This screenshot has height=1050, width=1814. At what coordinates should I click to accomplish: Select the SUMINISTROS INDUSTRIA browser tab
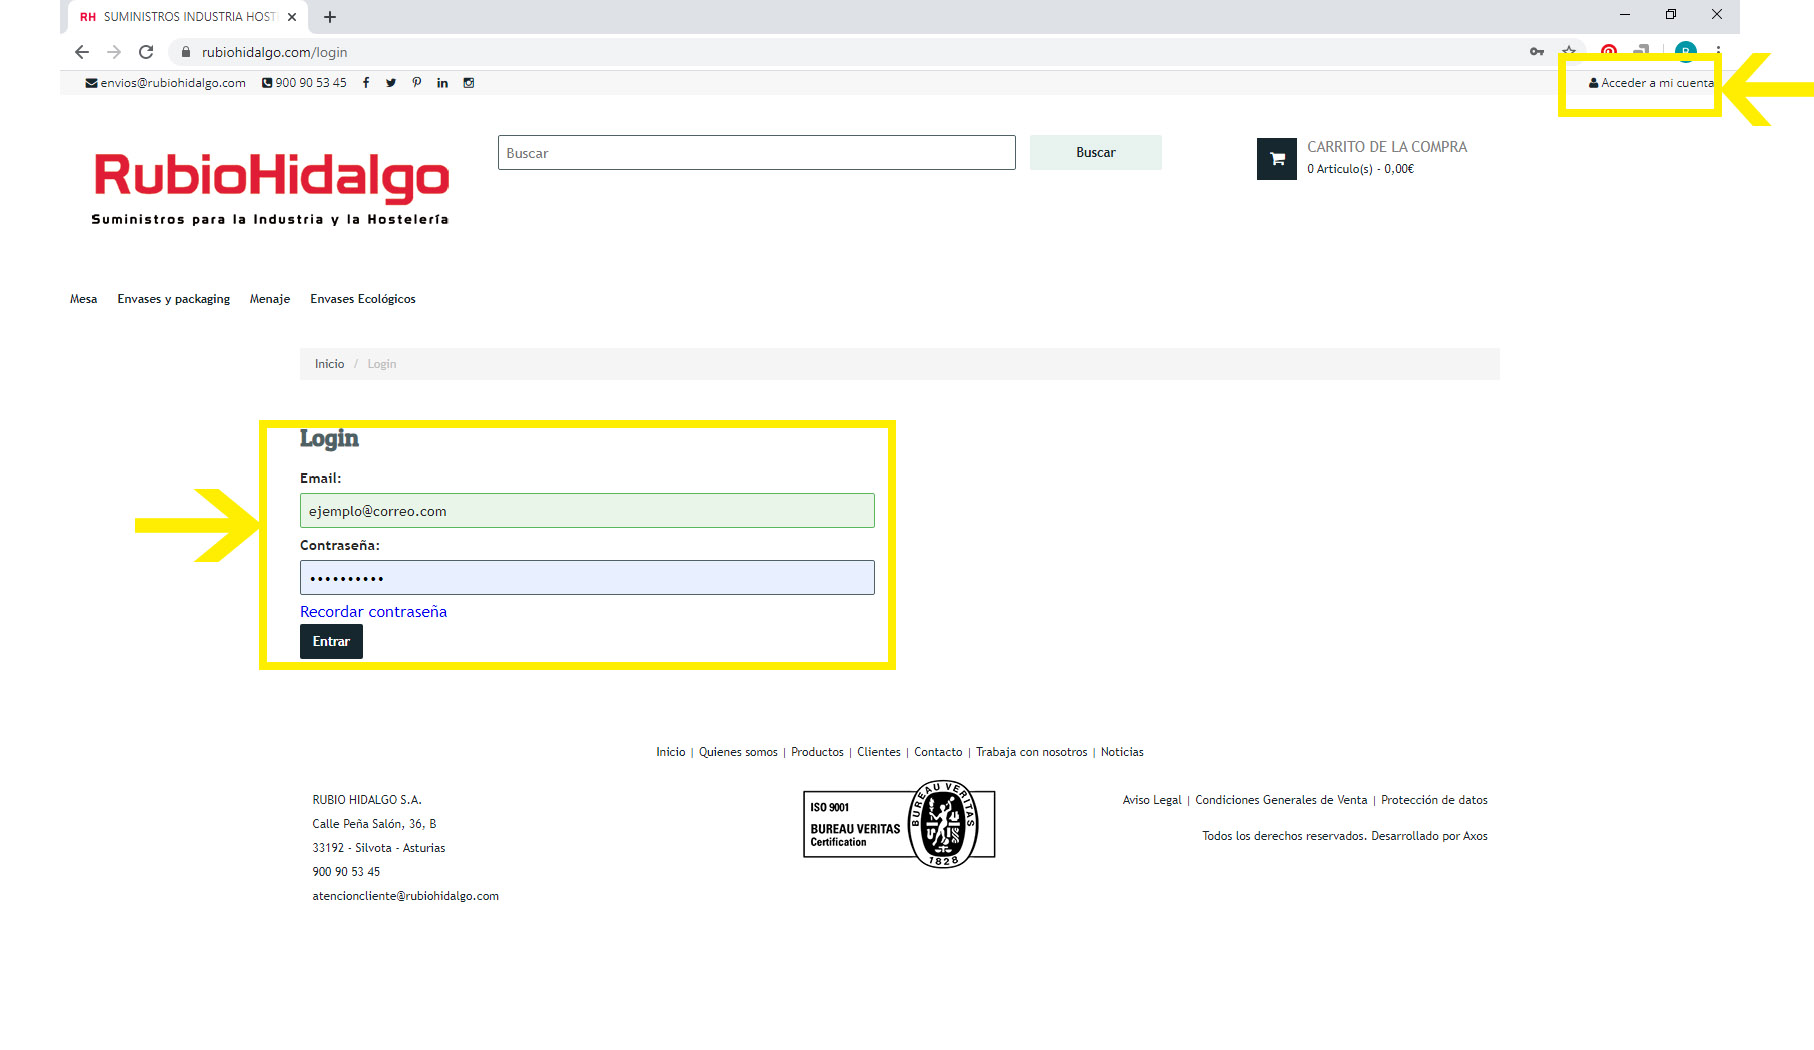pos(188,17)
